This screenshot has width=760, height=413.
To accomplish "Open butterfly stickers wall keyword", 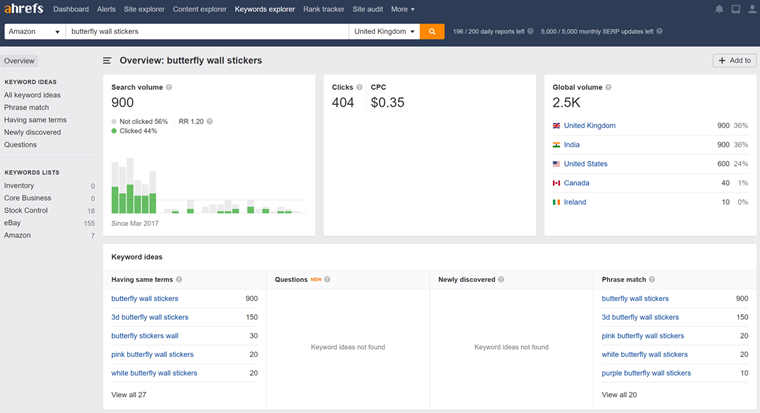I will 144,336.
